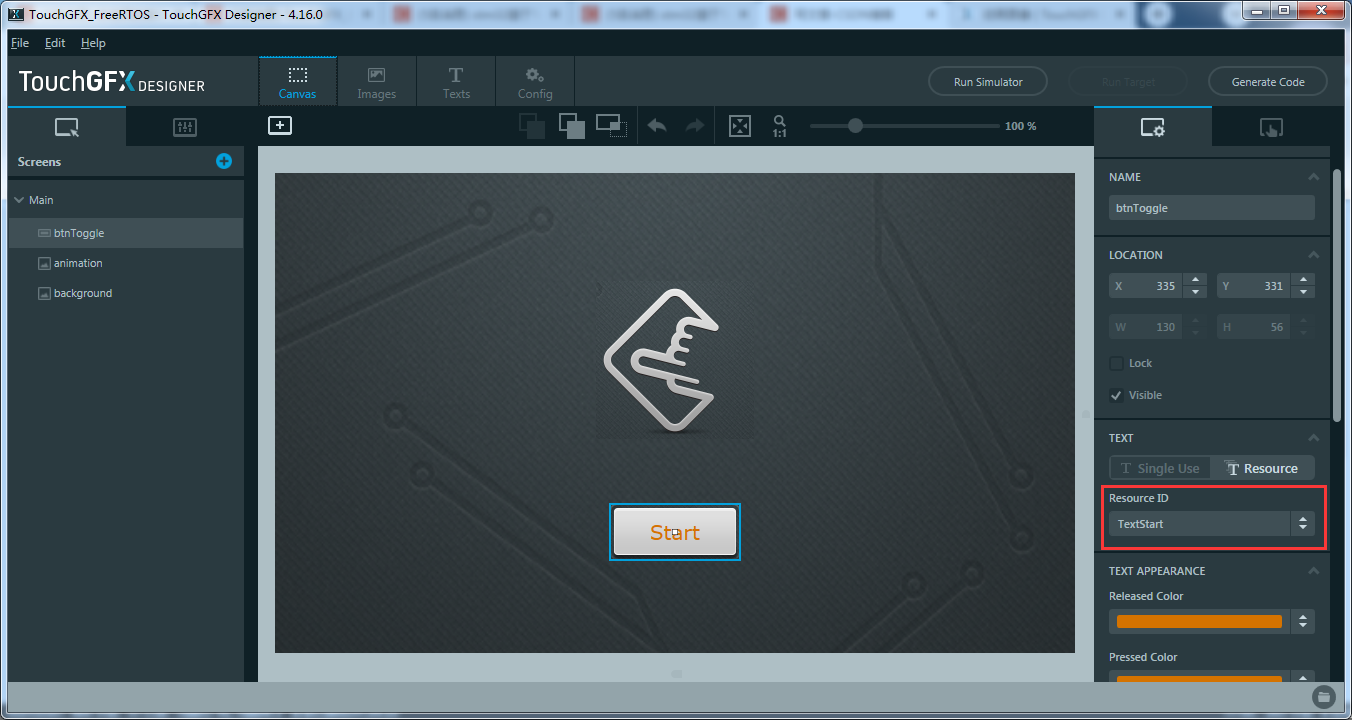Click the dashed-square z-order icon

click(610, 126)
